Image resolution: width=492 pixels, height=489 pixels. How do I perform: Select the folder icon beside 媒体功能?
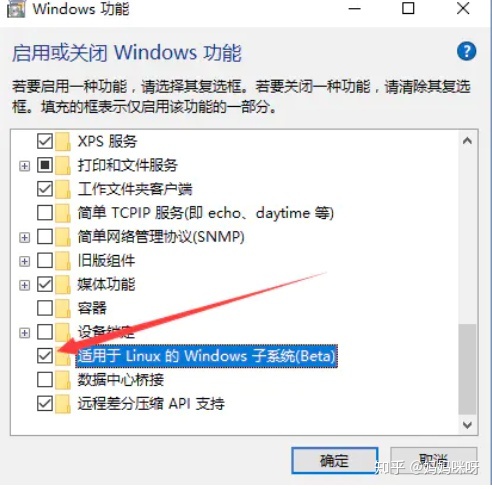63,285
